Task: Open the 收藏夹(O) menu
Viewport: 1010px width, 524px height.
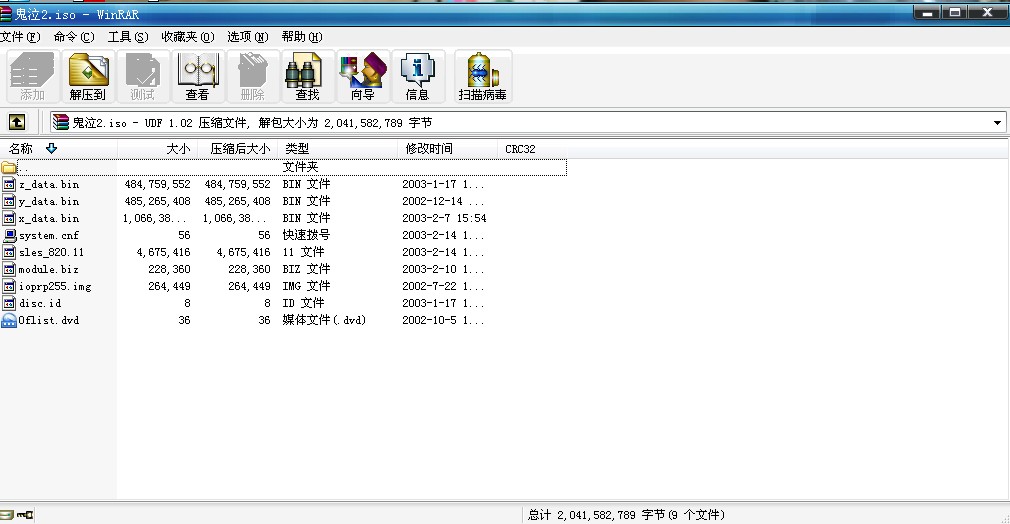Action: (x=187, y=37)
